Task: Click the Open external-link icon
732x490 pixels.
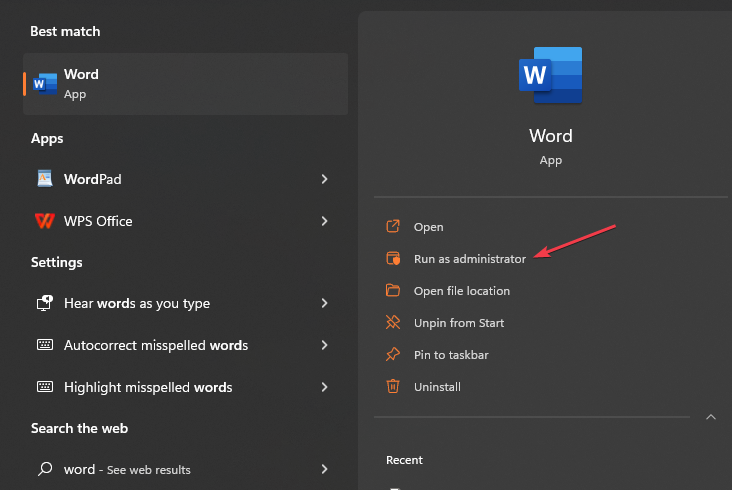Action: [393, 226]
